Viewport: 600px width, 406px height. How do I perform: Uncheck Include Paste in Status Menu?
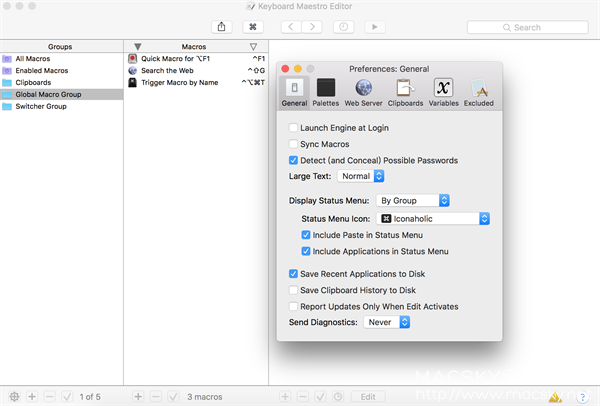pos(306,235)
